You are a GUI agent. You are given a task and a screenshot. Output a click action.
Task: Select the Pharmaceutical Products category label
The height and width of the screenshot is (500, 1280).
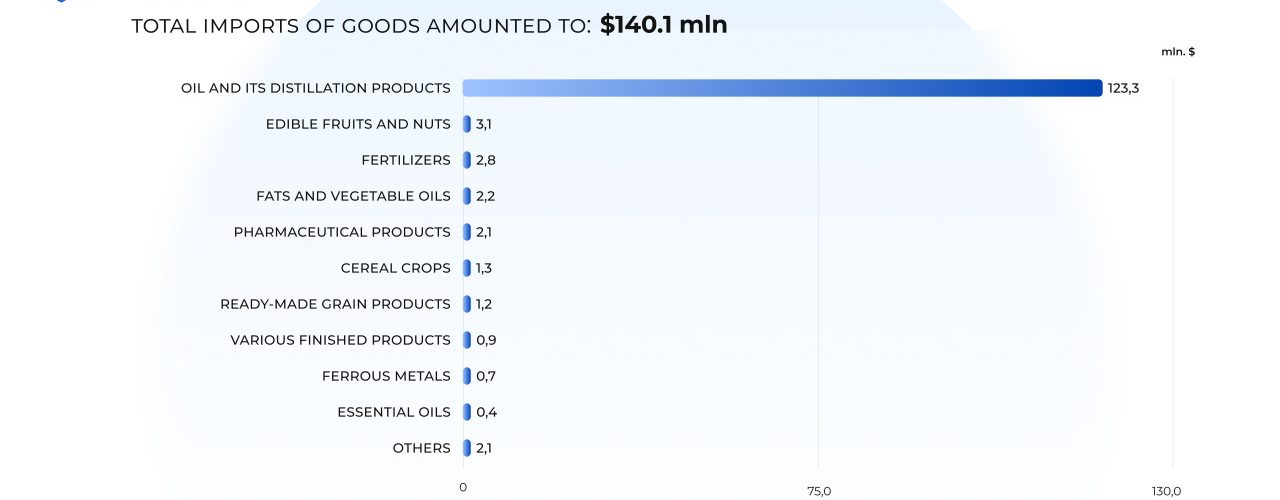point(342,232)
